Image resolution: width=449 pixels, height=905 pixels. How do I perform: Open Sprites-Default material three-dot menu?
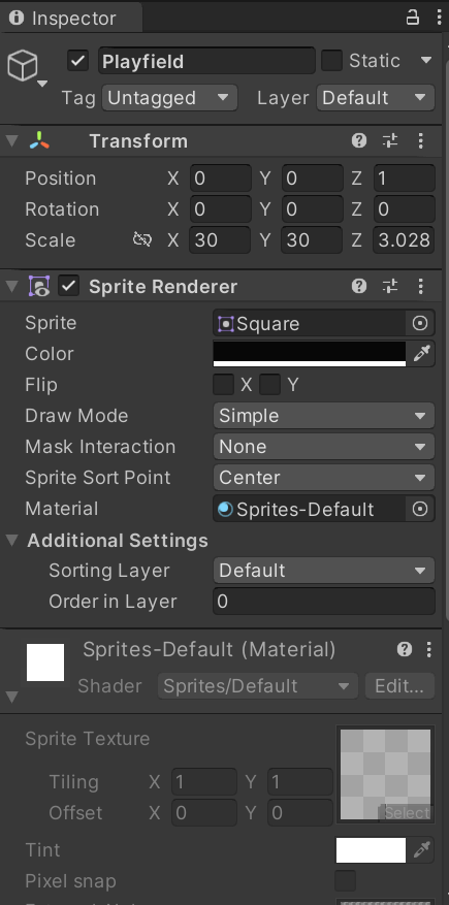coord(429,650)
